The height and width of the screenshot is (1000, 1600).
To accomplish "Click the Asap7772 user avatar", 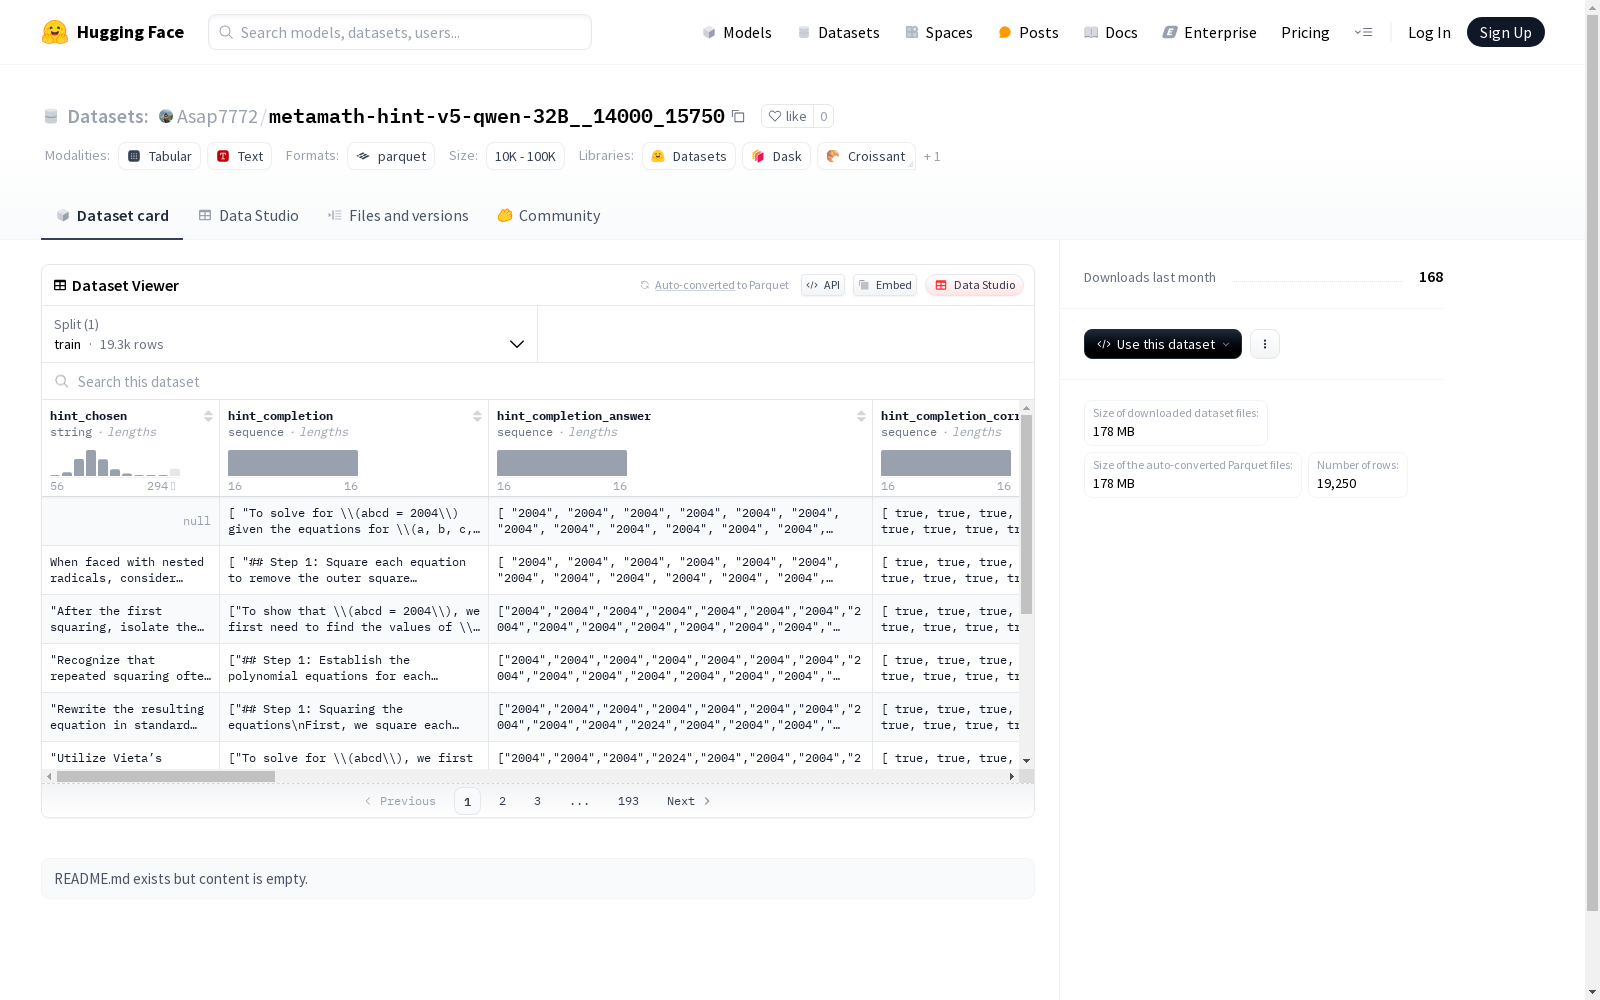I will (166, 116).
